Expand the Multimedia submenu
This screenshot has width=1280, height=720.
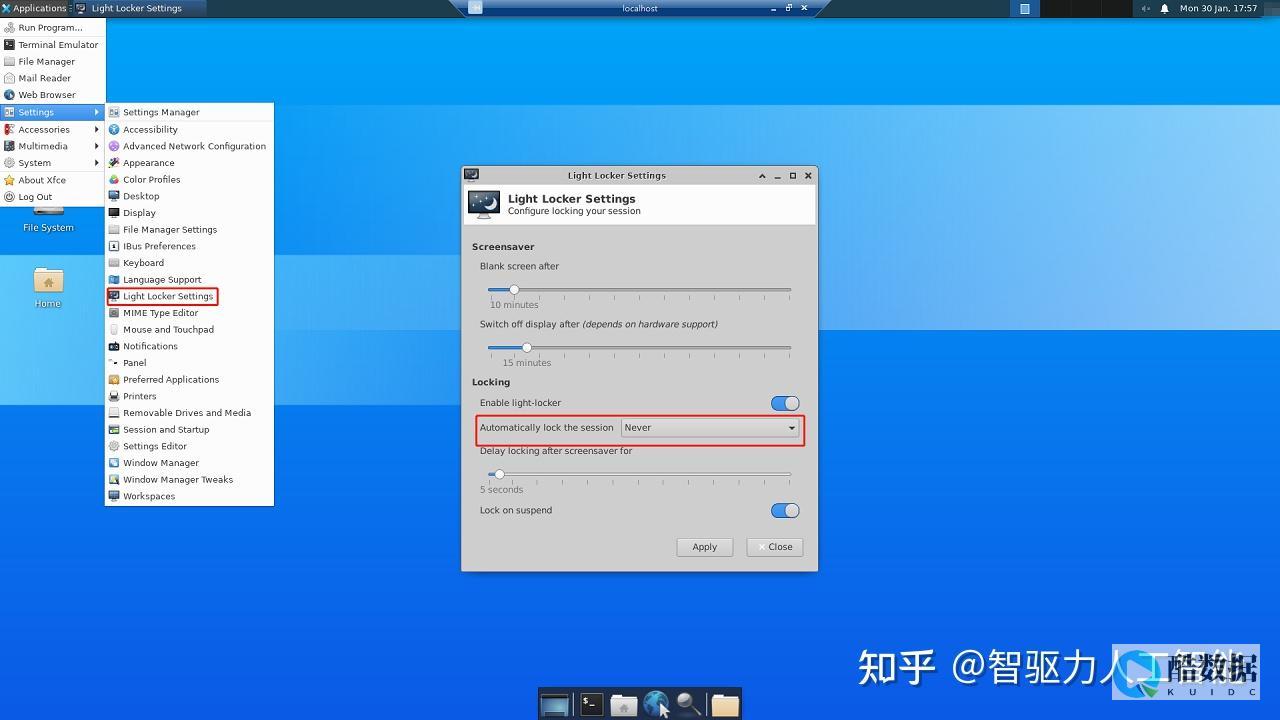52,146
